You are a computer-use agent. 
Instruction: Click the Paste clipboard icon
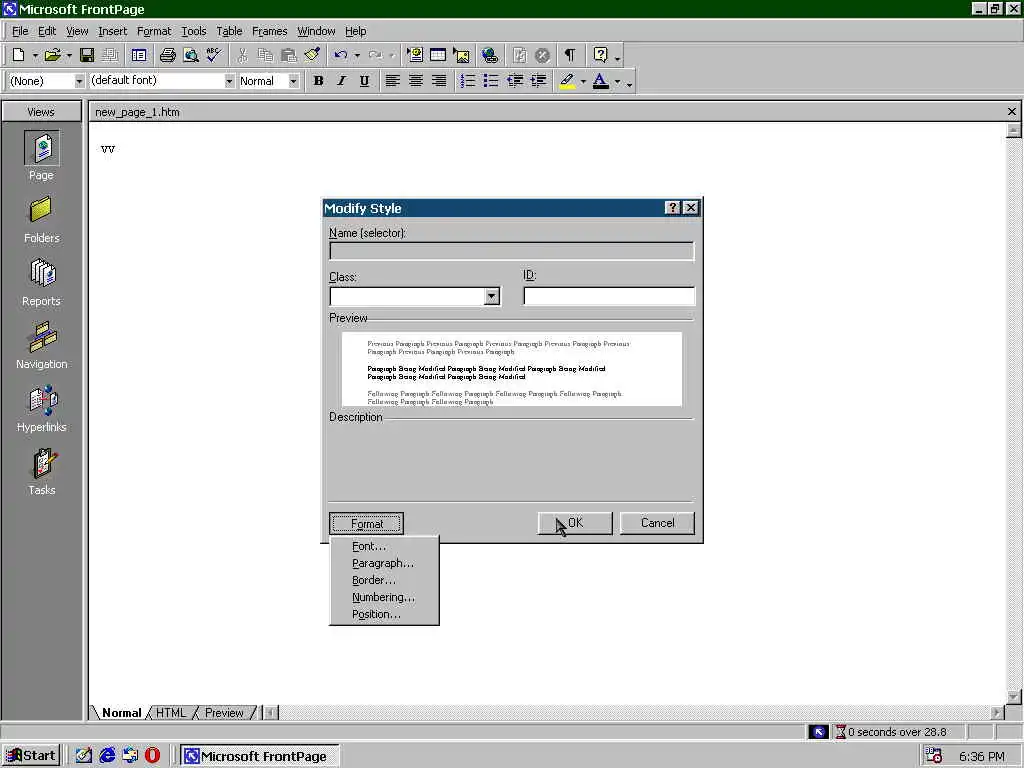pyautogui.click(x=288, y=56)
